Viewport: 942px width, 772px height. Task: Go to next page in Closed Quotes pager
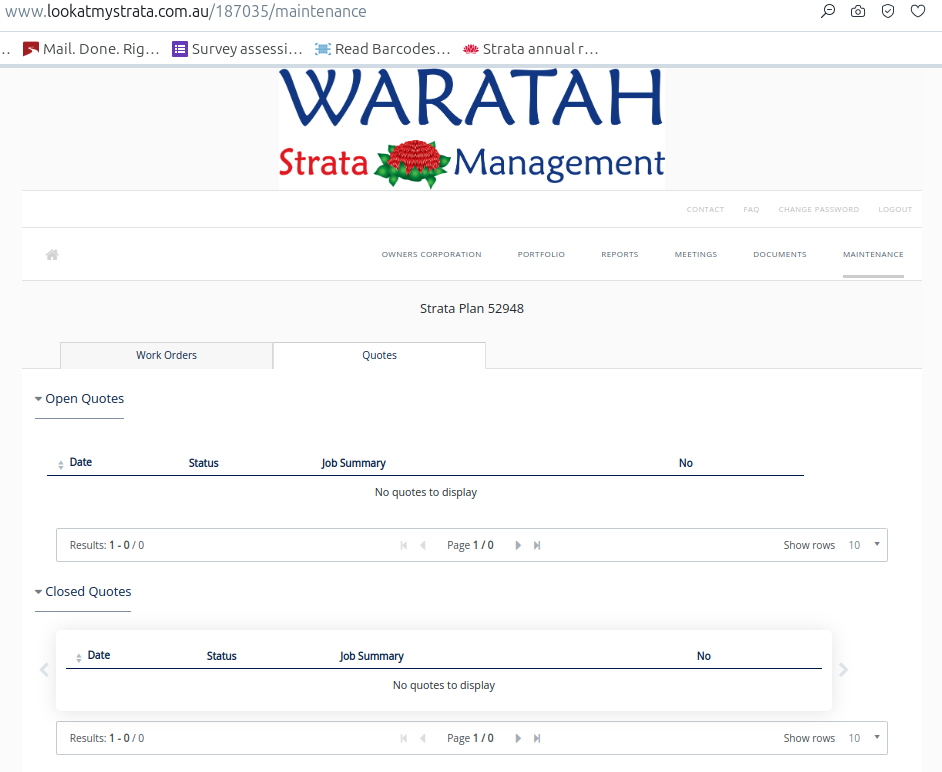pos(518,738)
